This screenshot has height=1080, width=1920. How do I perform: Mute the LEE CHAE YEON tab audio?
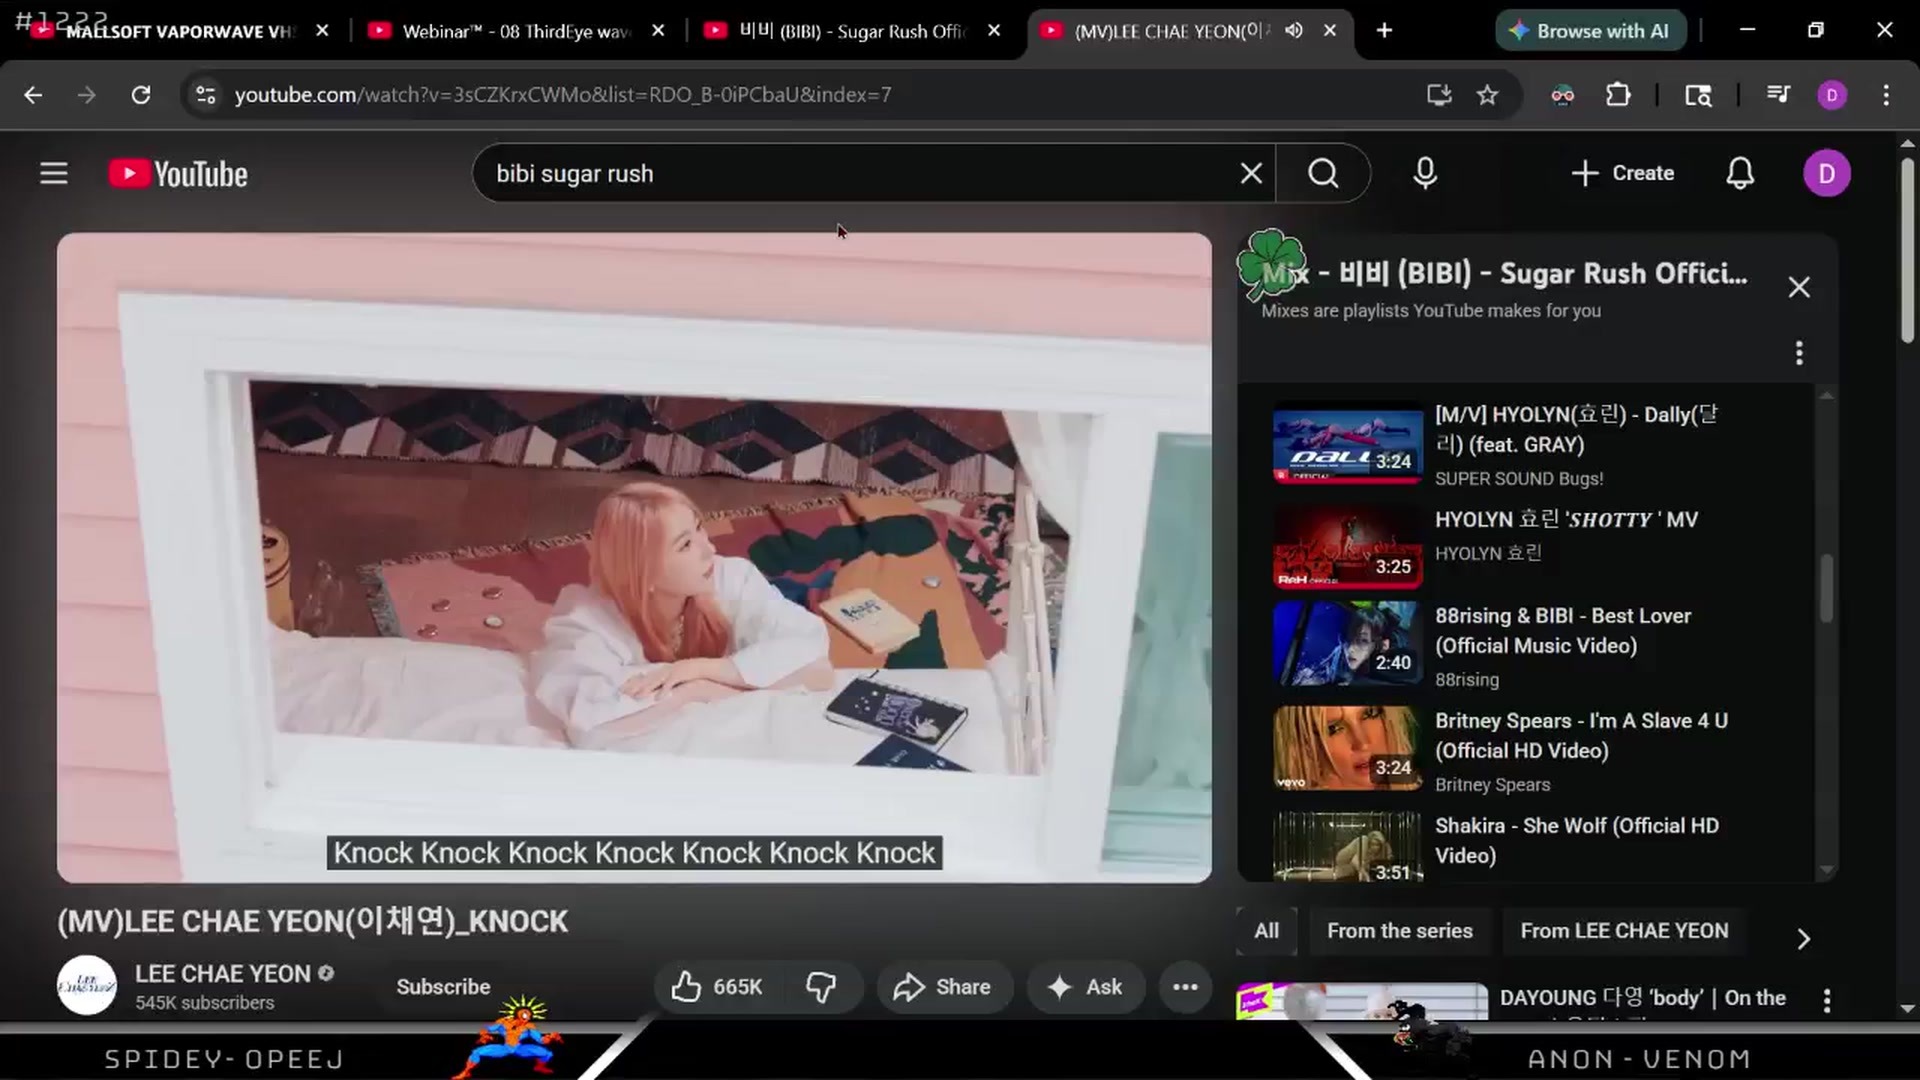click(1294, 31)
